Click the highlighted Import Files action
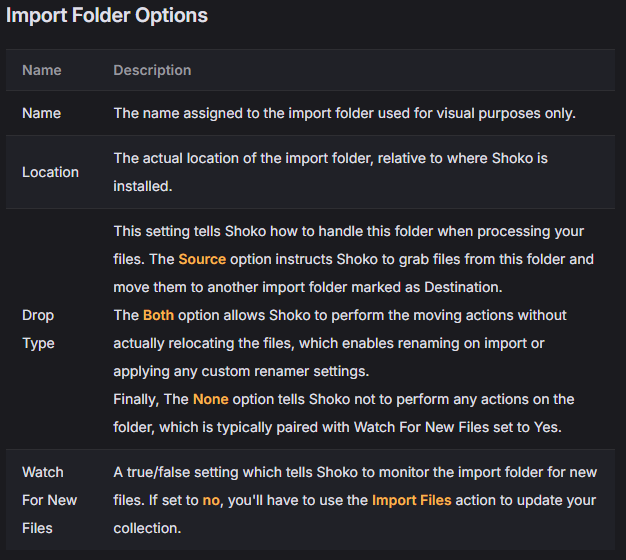Image resolution: width=626 pixels, height=560 pixels. tap(411, 500)
